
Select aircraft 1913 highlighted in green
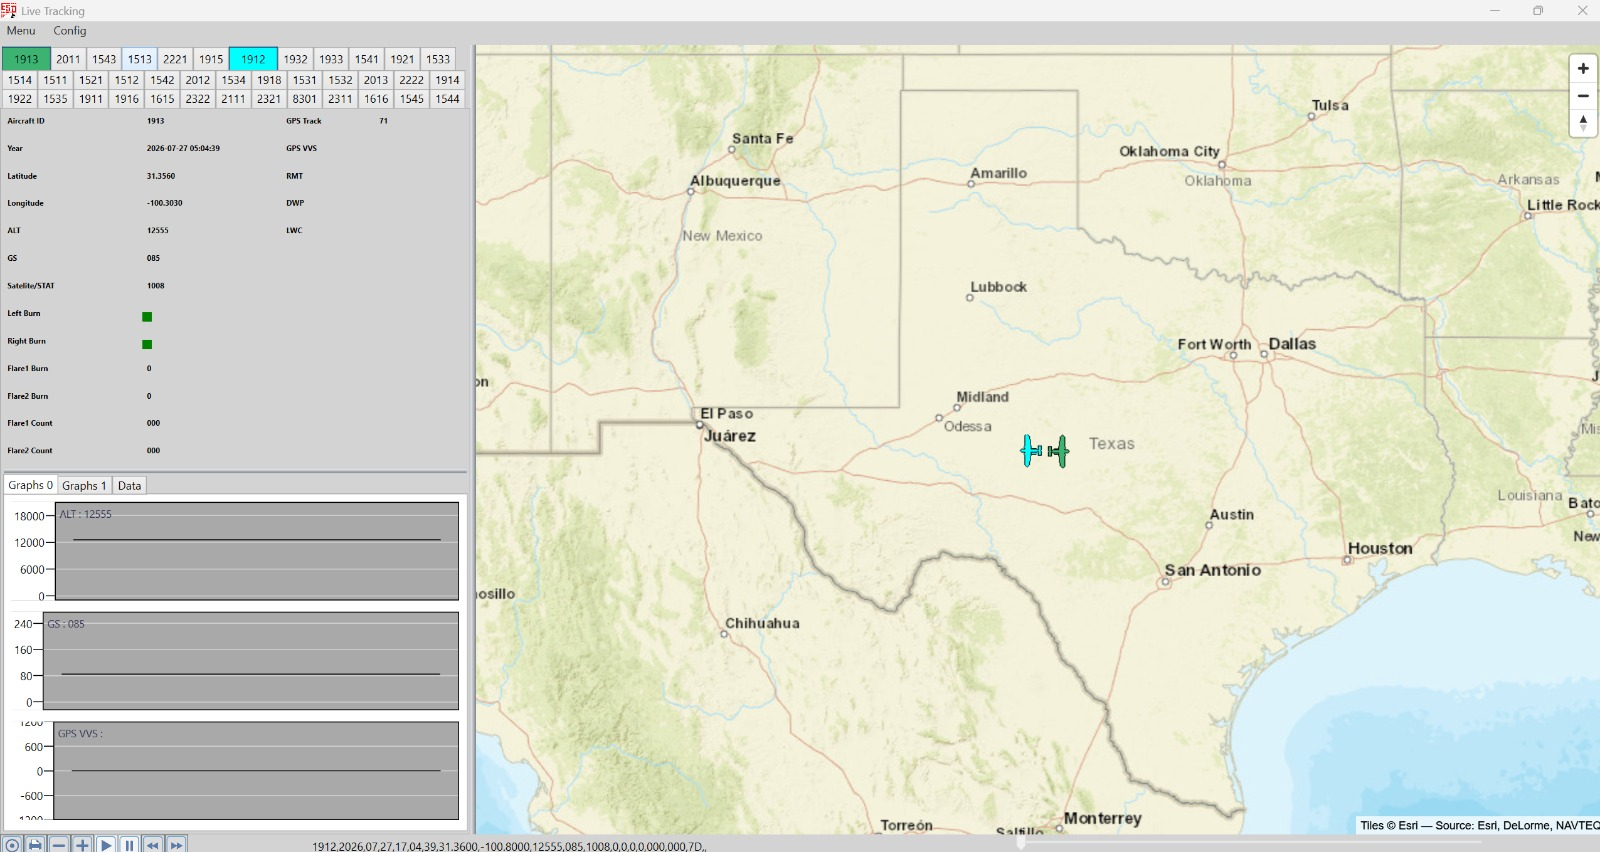pos(27,59)
